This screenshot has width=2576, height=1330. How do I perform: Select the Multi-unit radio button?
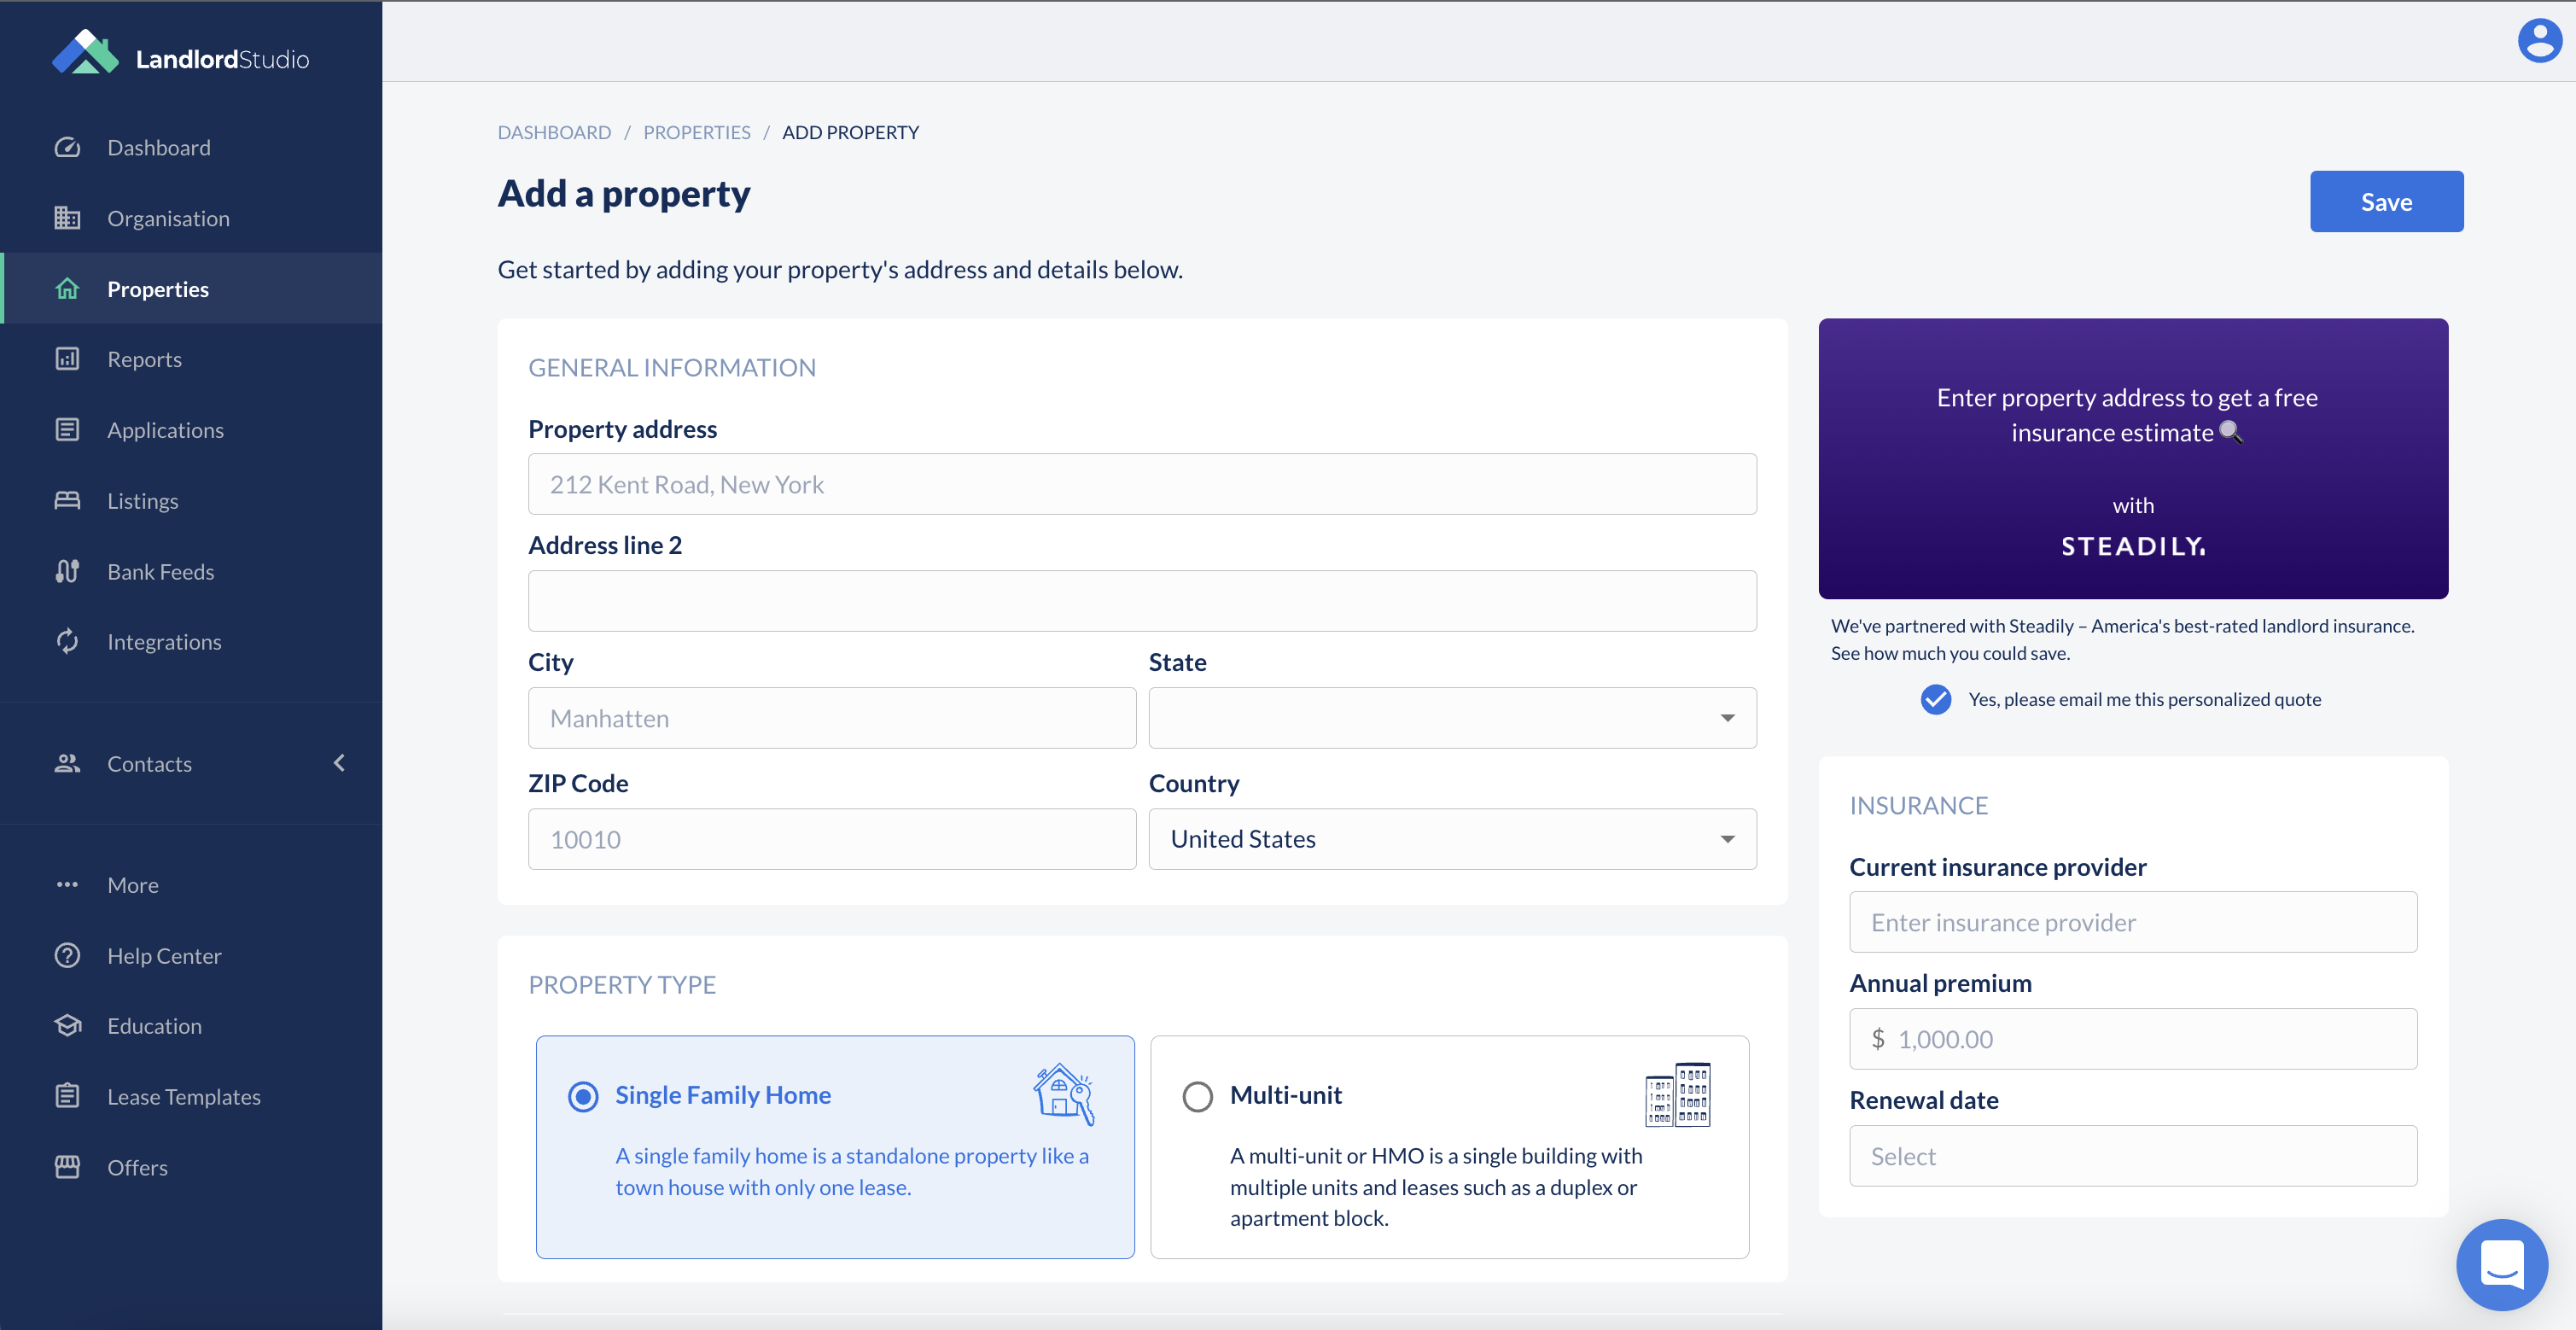click(x=1197, y=1097)
